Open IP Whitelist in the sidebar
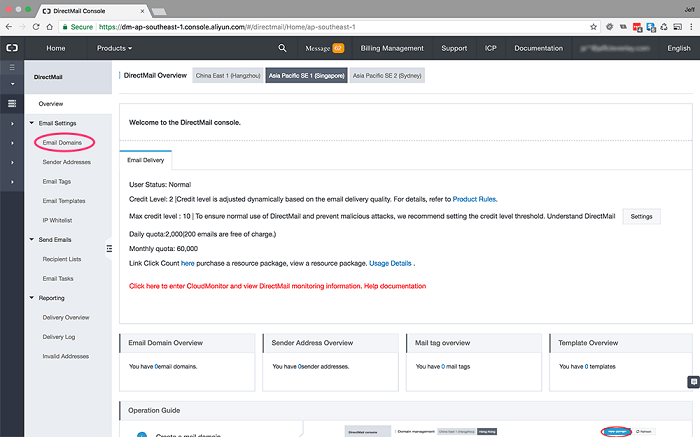The height and width of the screenshot is (437, 700). [x=57, y=220]
